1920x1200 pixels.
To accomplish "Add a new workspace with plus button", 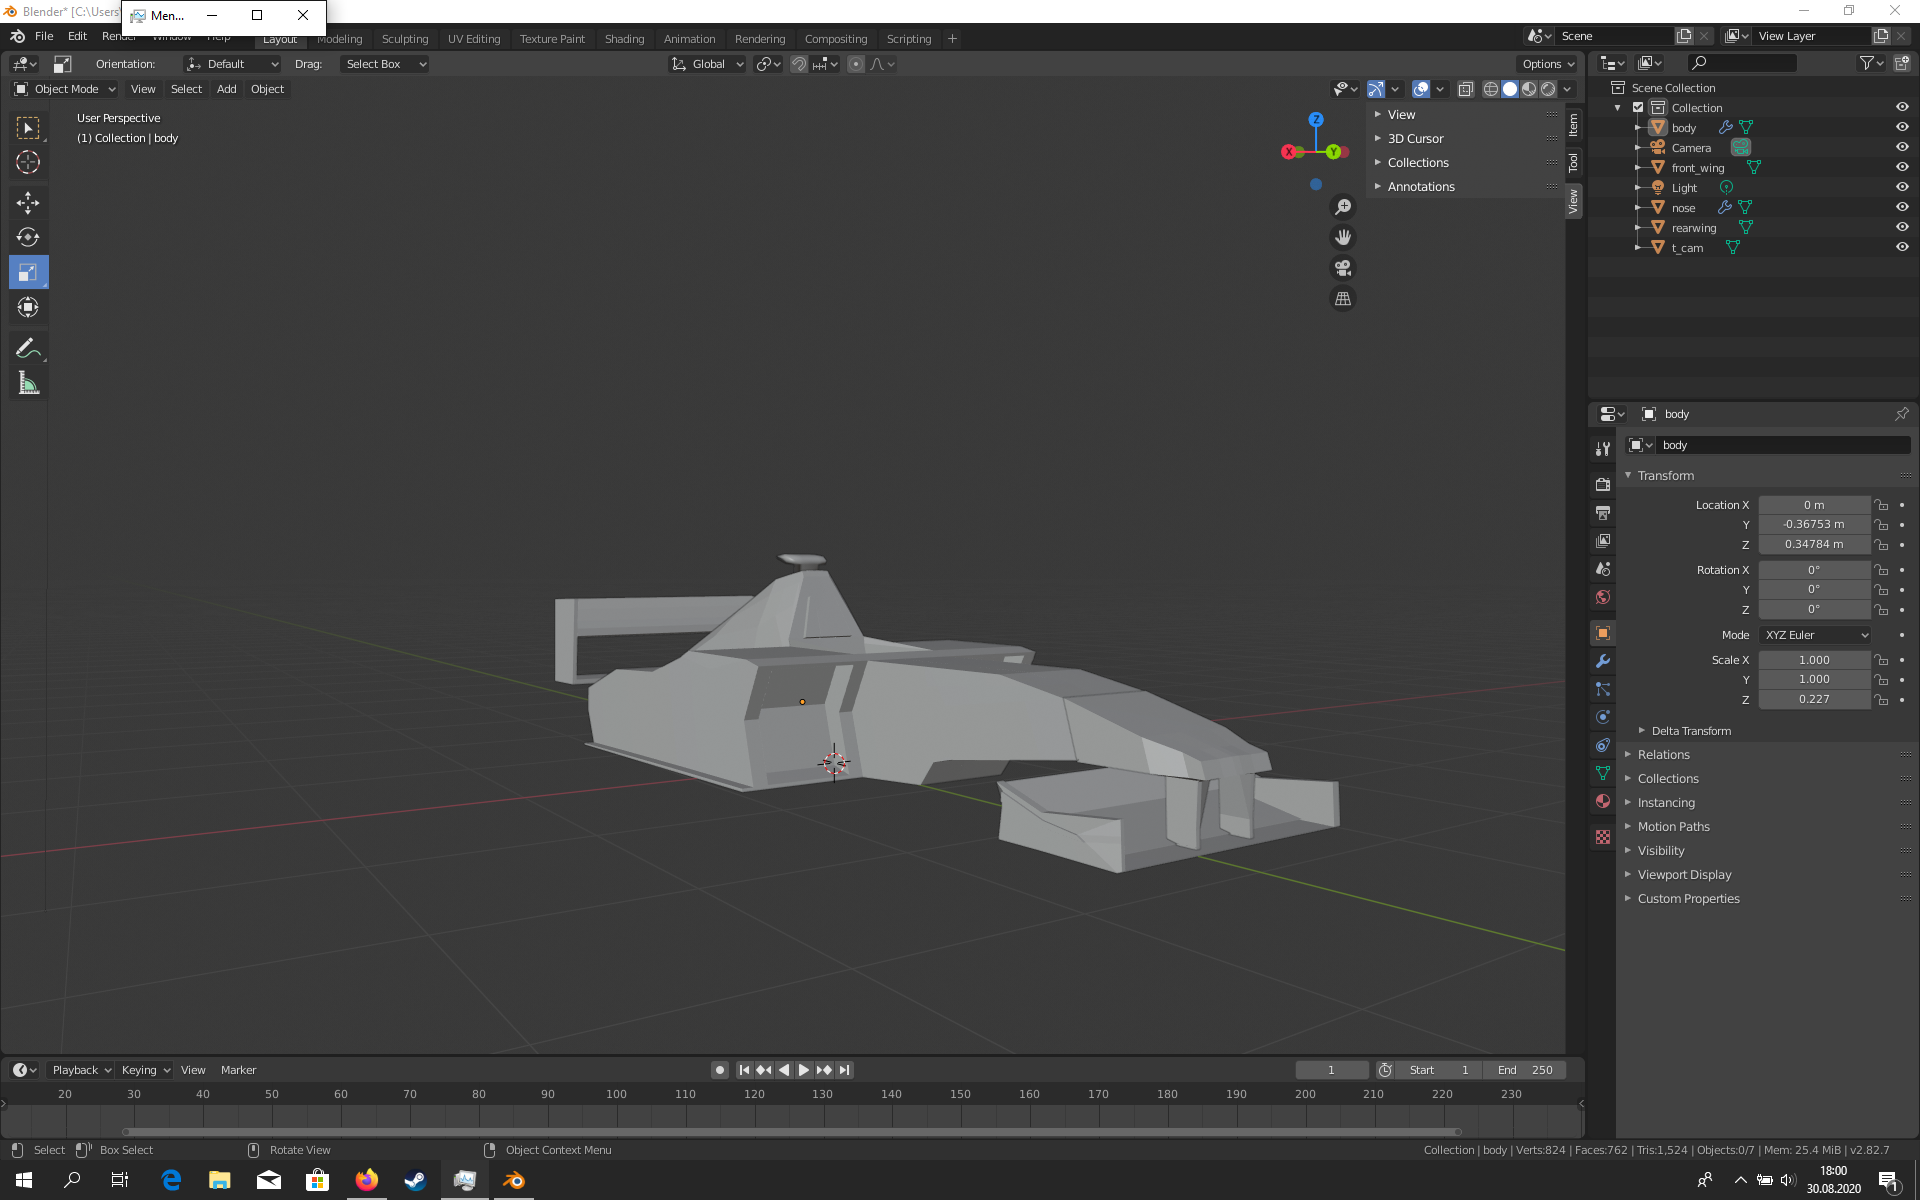I will point(952,39).
